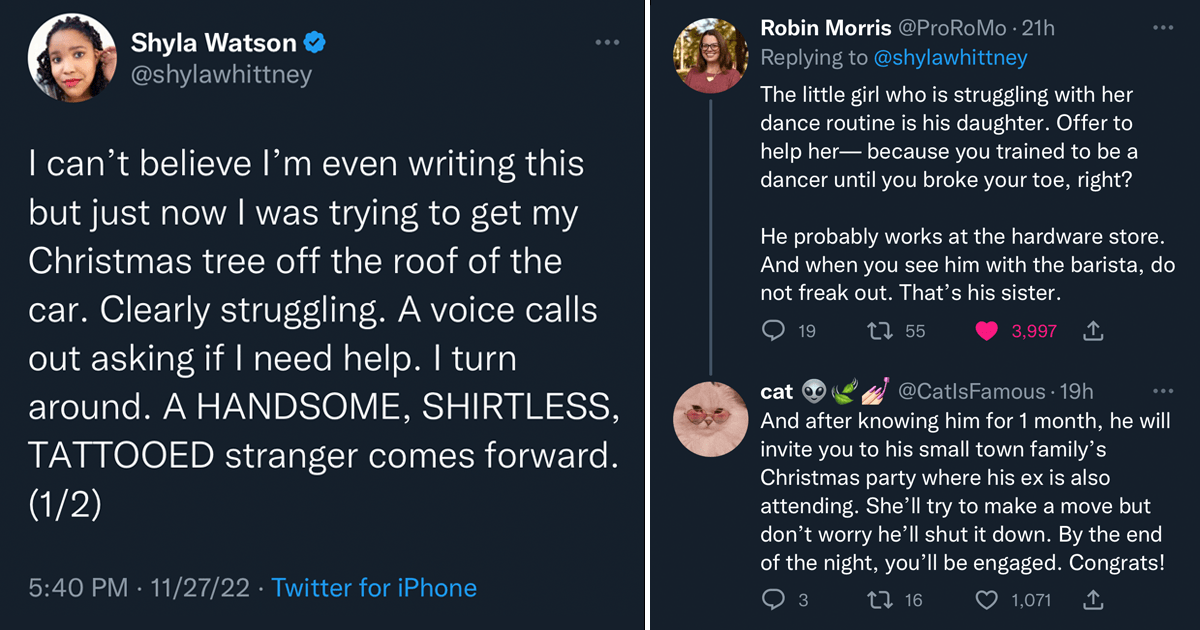Click Shyla Watson's verified badge

click(x=315, y=42)
